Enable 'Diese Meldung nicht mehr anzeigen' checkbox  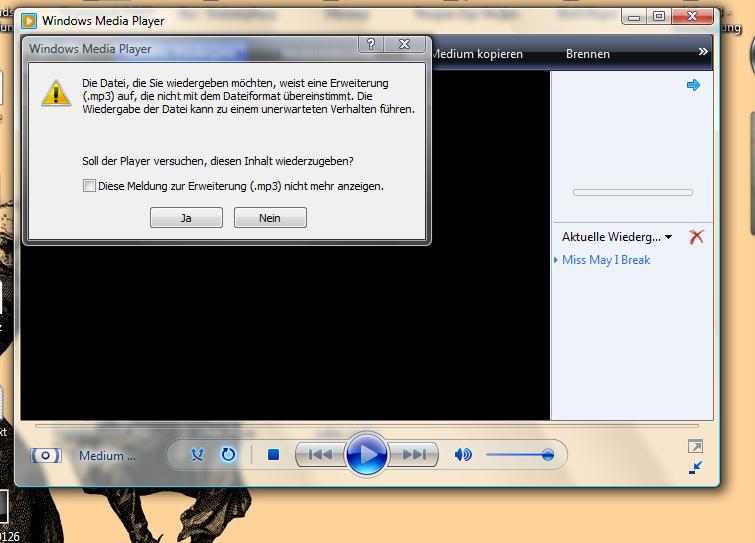click(x=89, y=186)
